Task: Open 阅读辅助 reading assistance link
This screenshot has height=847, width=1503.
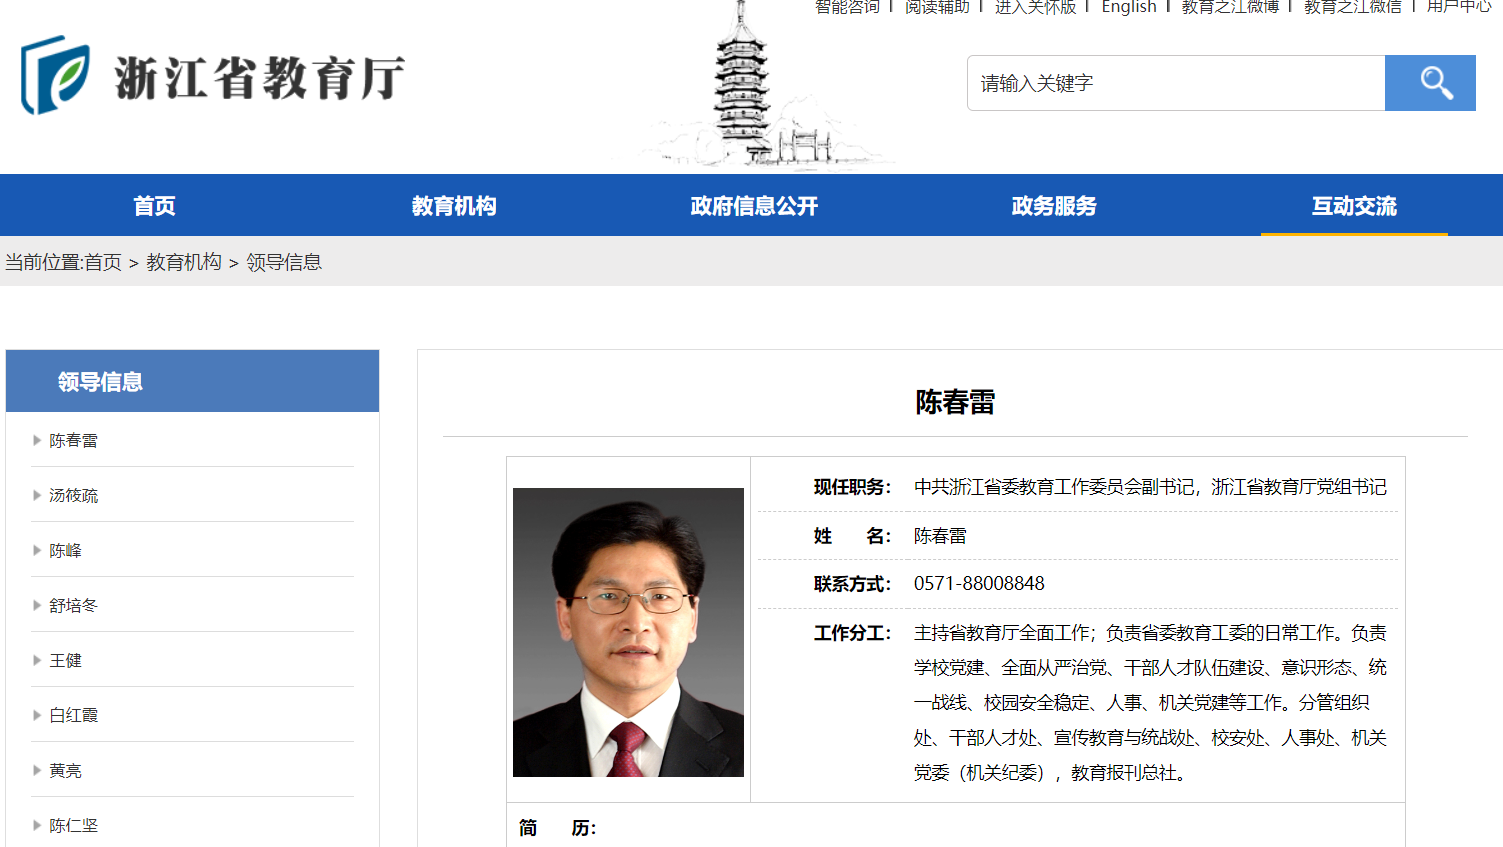Action: coord(937,7)
